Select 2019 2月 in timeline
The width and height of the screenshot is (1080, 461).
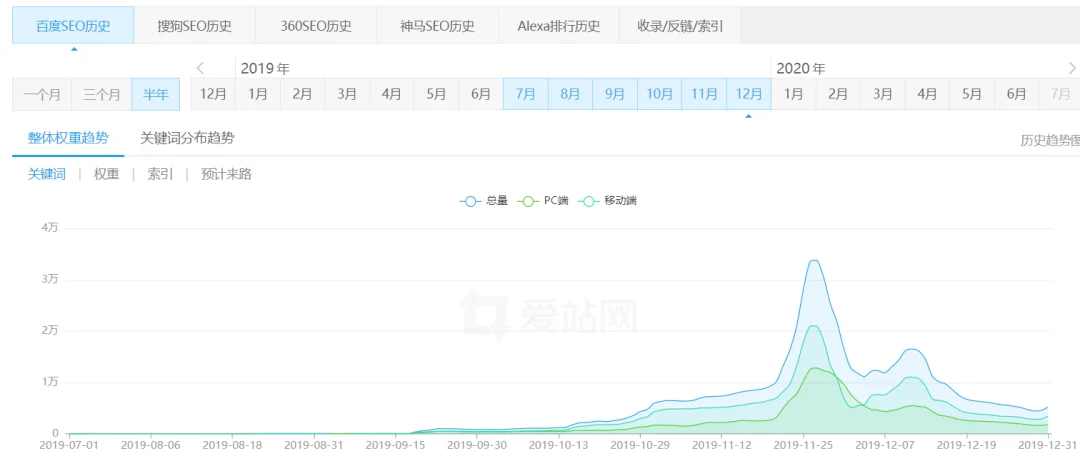pos(302,94)
